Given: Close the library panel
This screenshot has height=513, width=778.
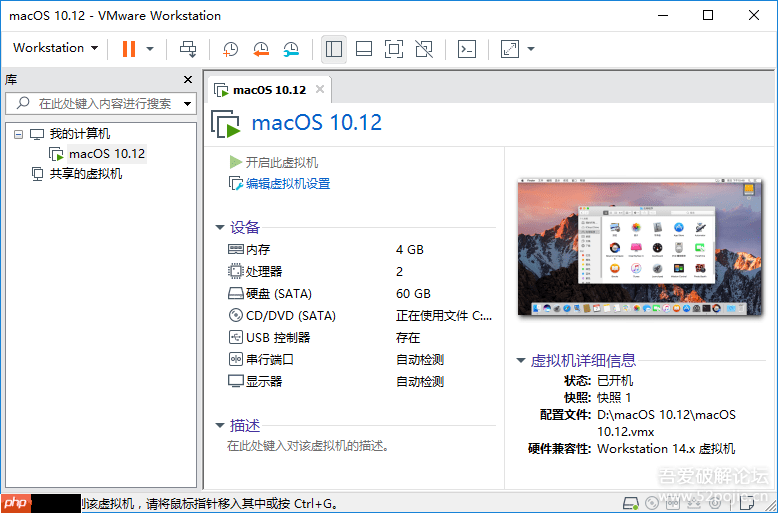Looking at the screenshot, I should pos(188,79).
